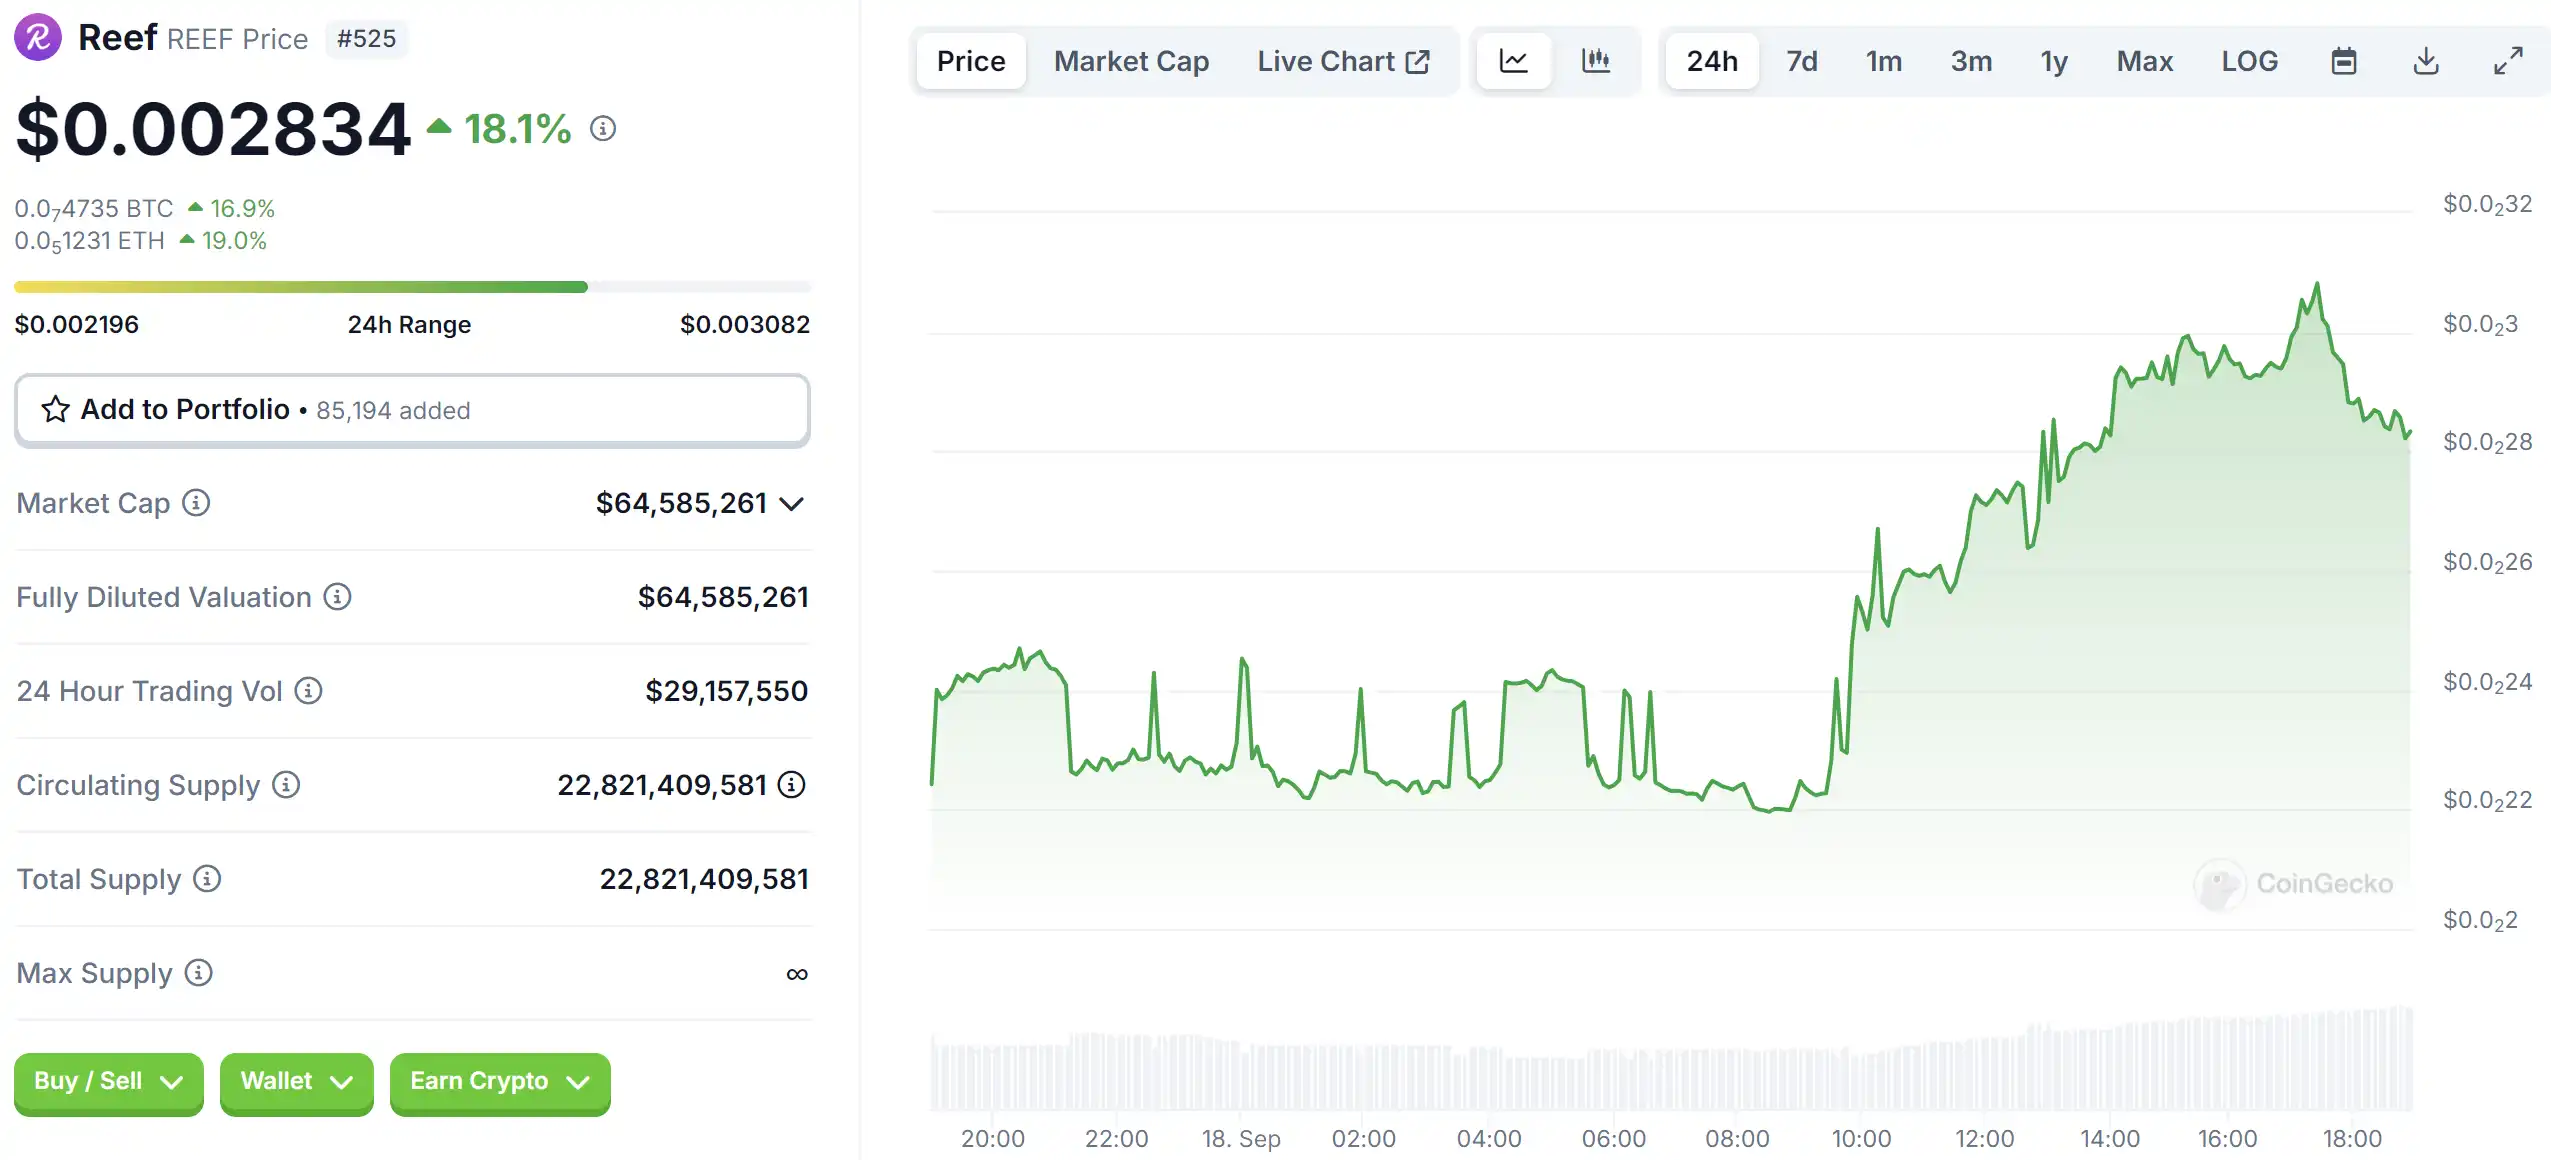Click the Reef logo icon
Screen dimensions: 2551x1160
(x=38, y=38)
